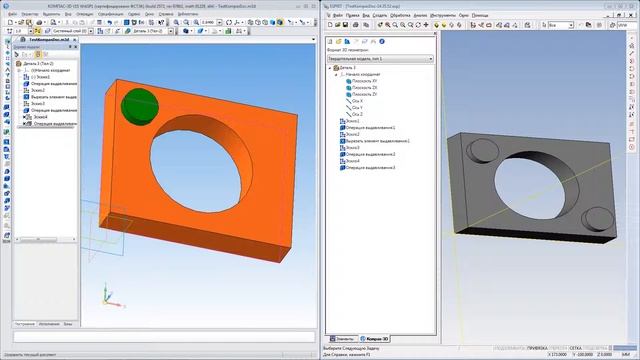Open Деталь 3 (Тел-2) dropdown in KOMPAS toolbar

(x=171, y=31)
